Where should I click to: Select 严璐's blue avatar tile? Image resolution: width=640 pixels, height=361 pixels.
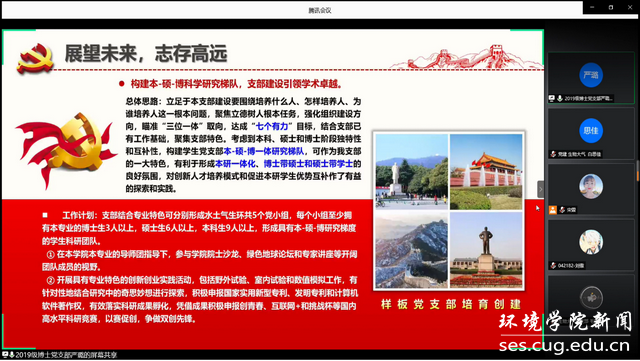click(591, 75)
